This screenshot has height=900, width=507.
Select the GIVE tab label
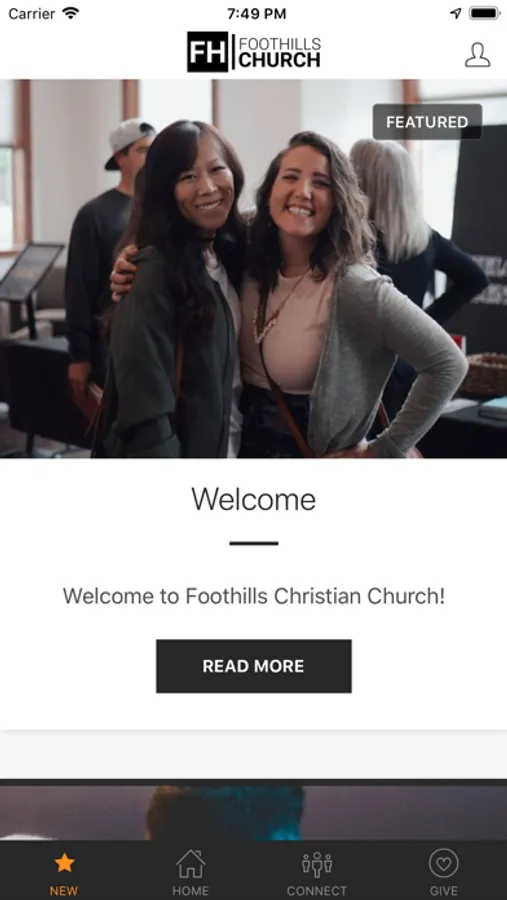click(443, 891)
